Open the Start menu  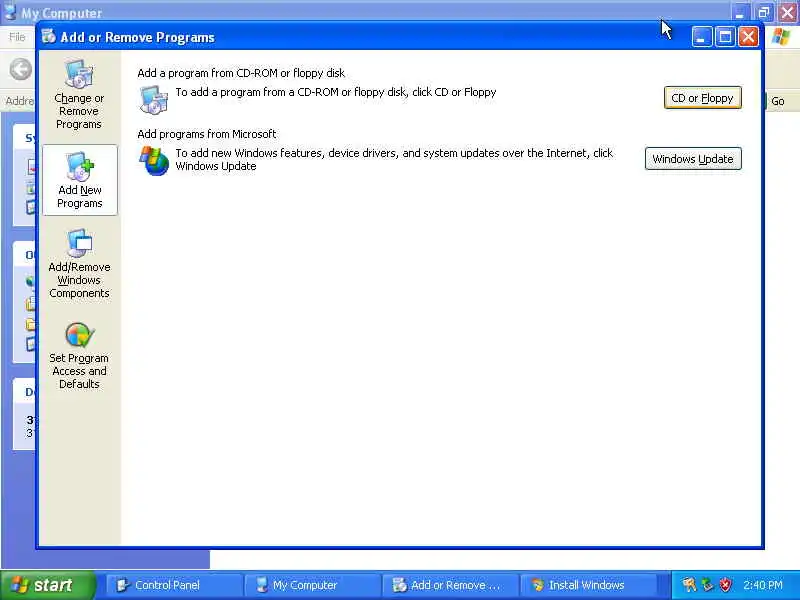(48, 585)
